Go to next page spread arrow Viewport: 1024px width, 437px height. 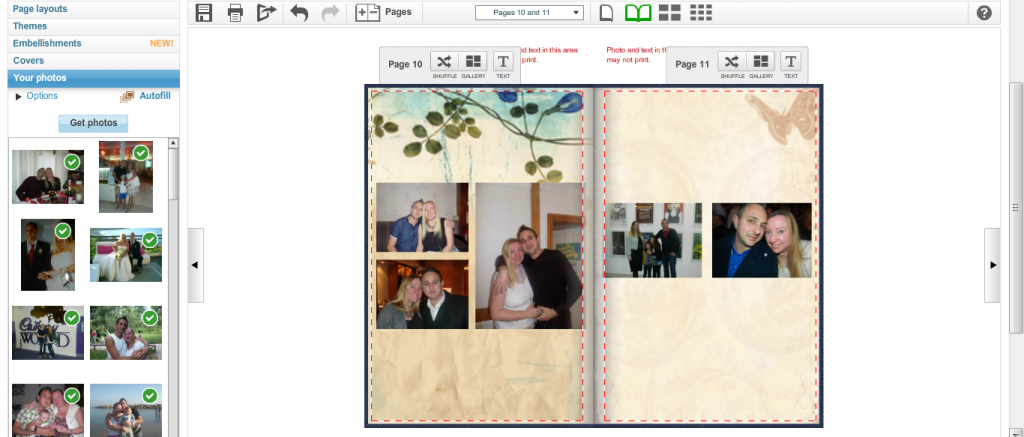point(992,265)
